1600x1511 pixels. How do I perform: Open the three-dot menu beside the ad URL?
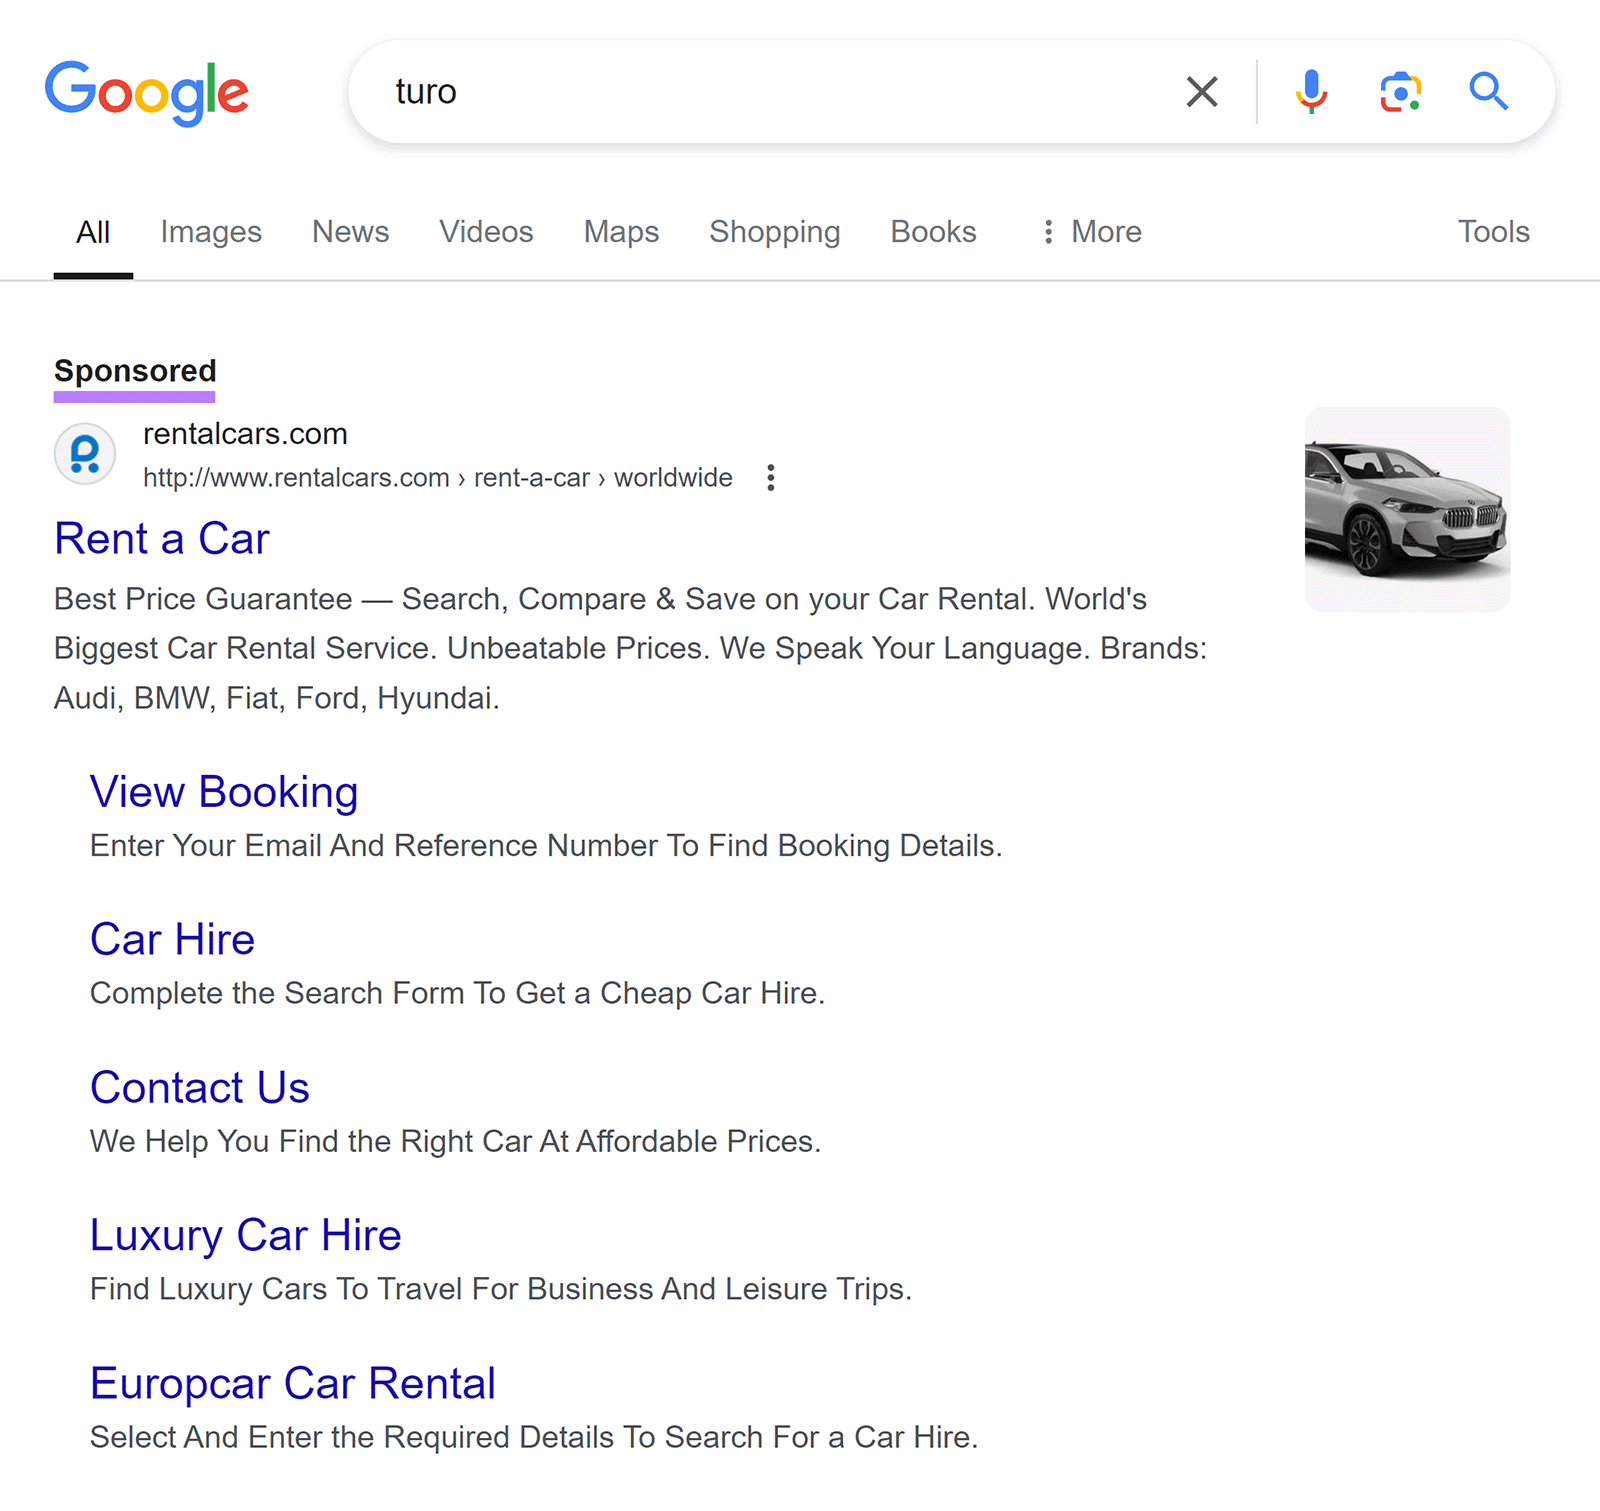(771, 478)
